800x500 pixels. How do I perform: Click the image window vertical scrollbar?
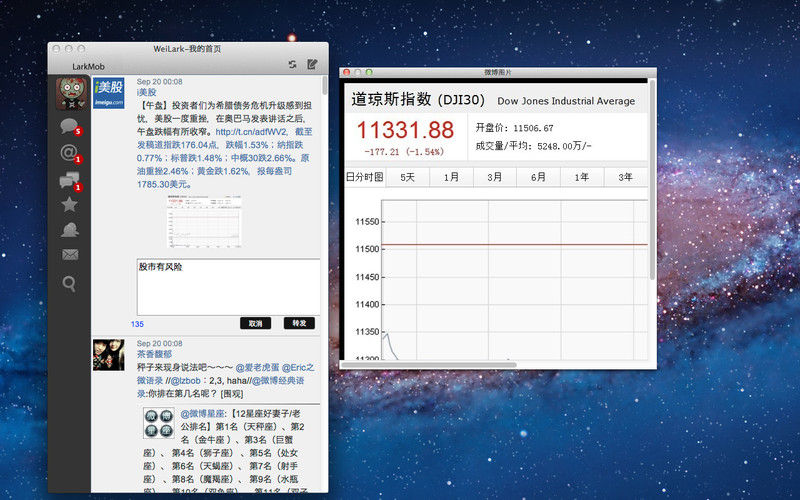coord(652,179)
